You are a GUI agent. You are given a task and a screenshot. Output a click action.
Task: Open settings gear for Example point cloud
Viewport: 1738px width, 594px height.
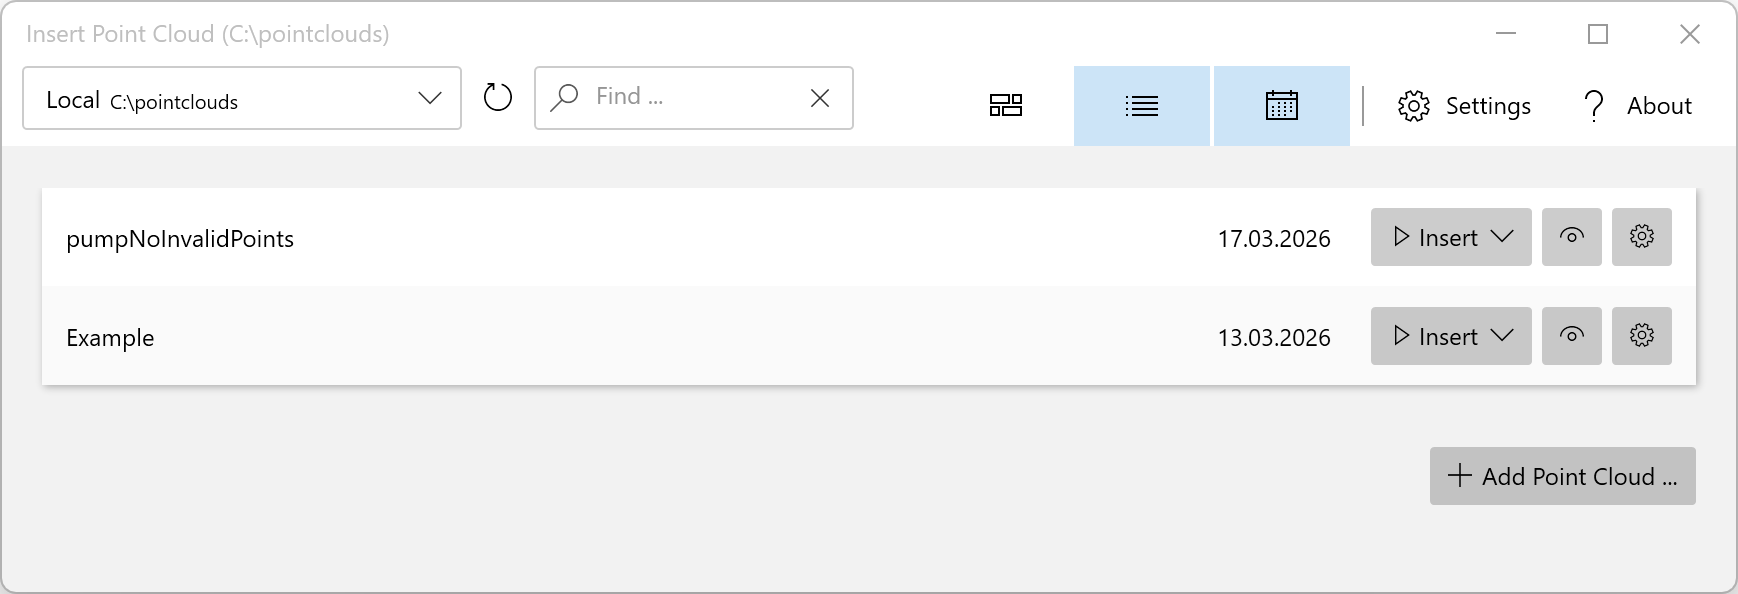(1641, 336)
